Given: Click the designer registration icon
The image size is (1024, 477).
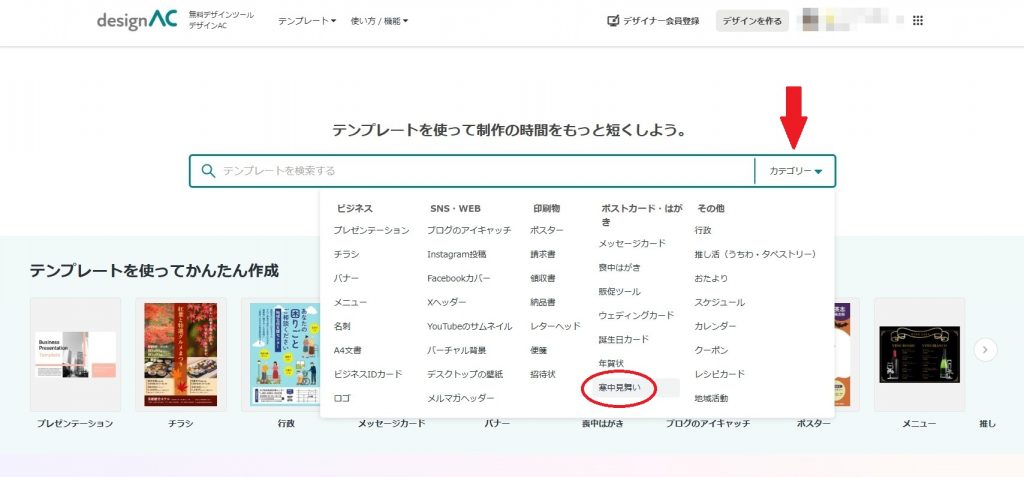Looking at the screenshot, I should (x=613, y=21).
